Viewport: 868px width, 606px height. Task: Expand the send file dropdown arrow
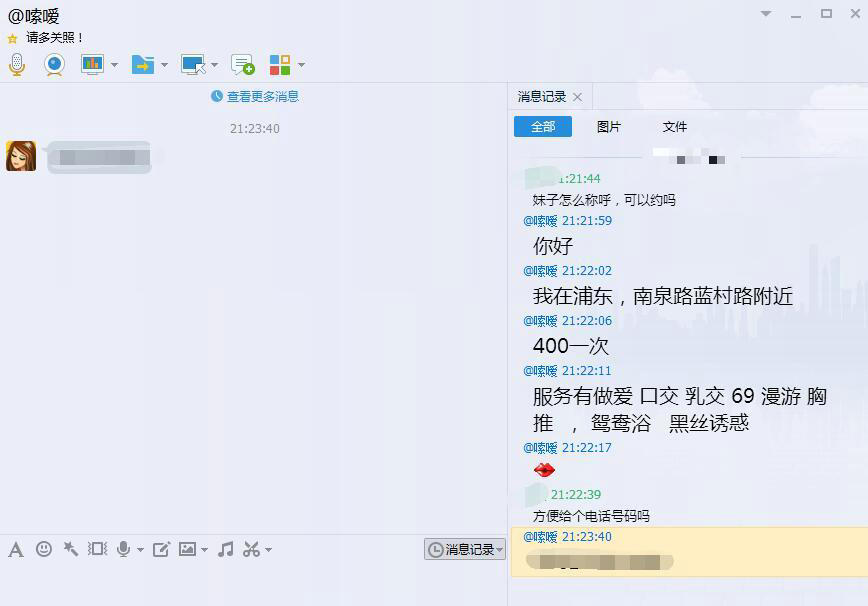coord(162,64)
